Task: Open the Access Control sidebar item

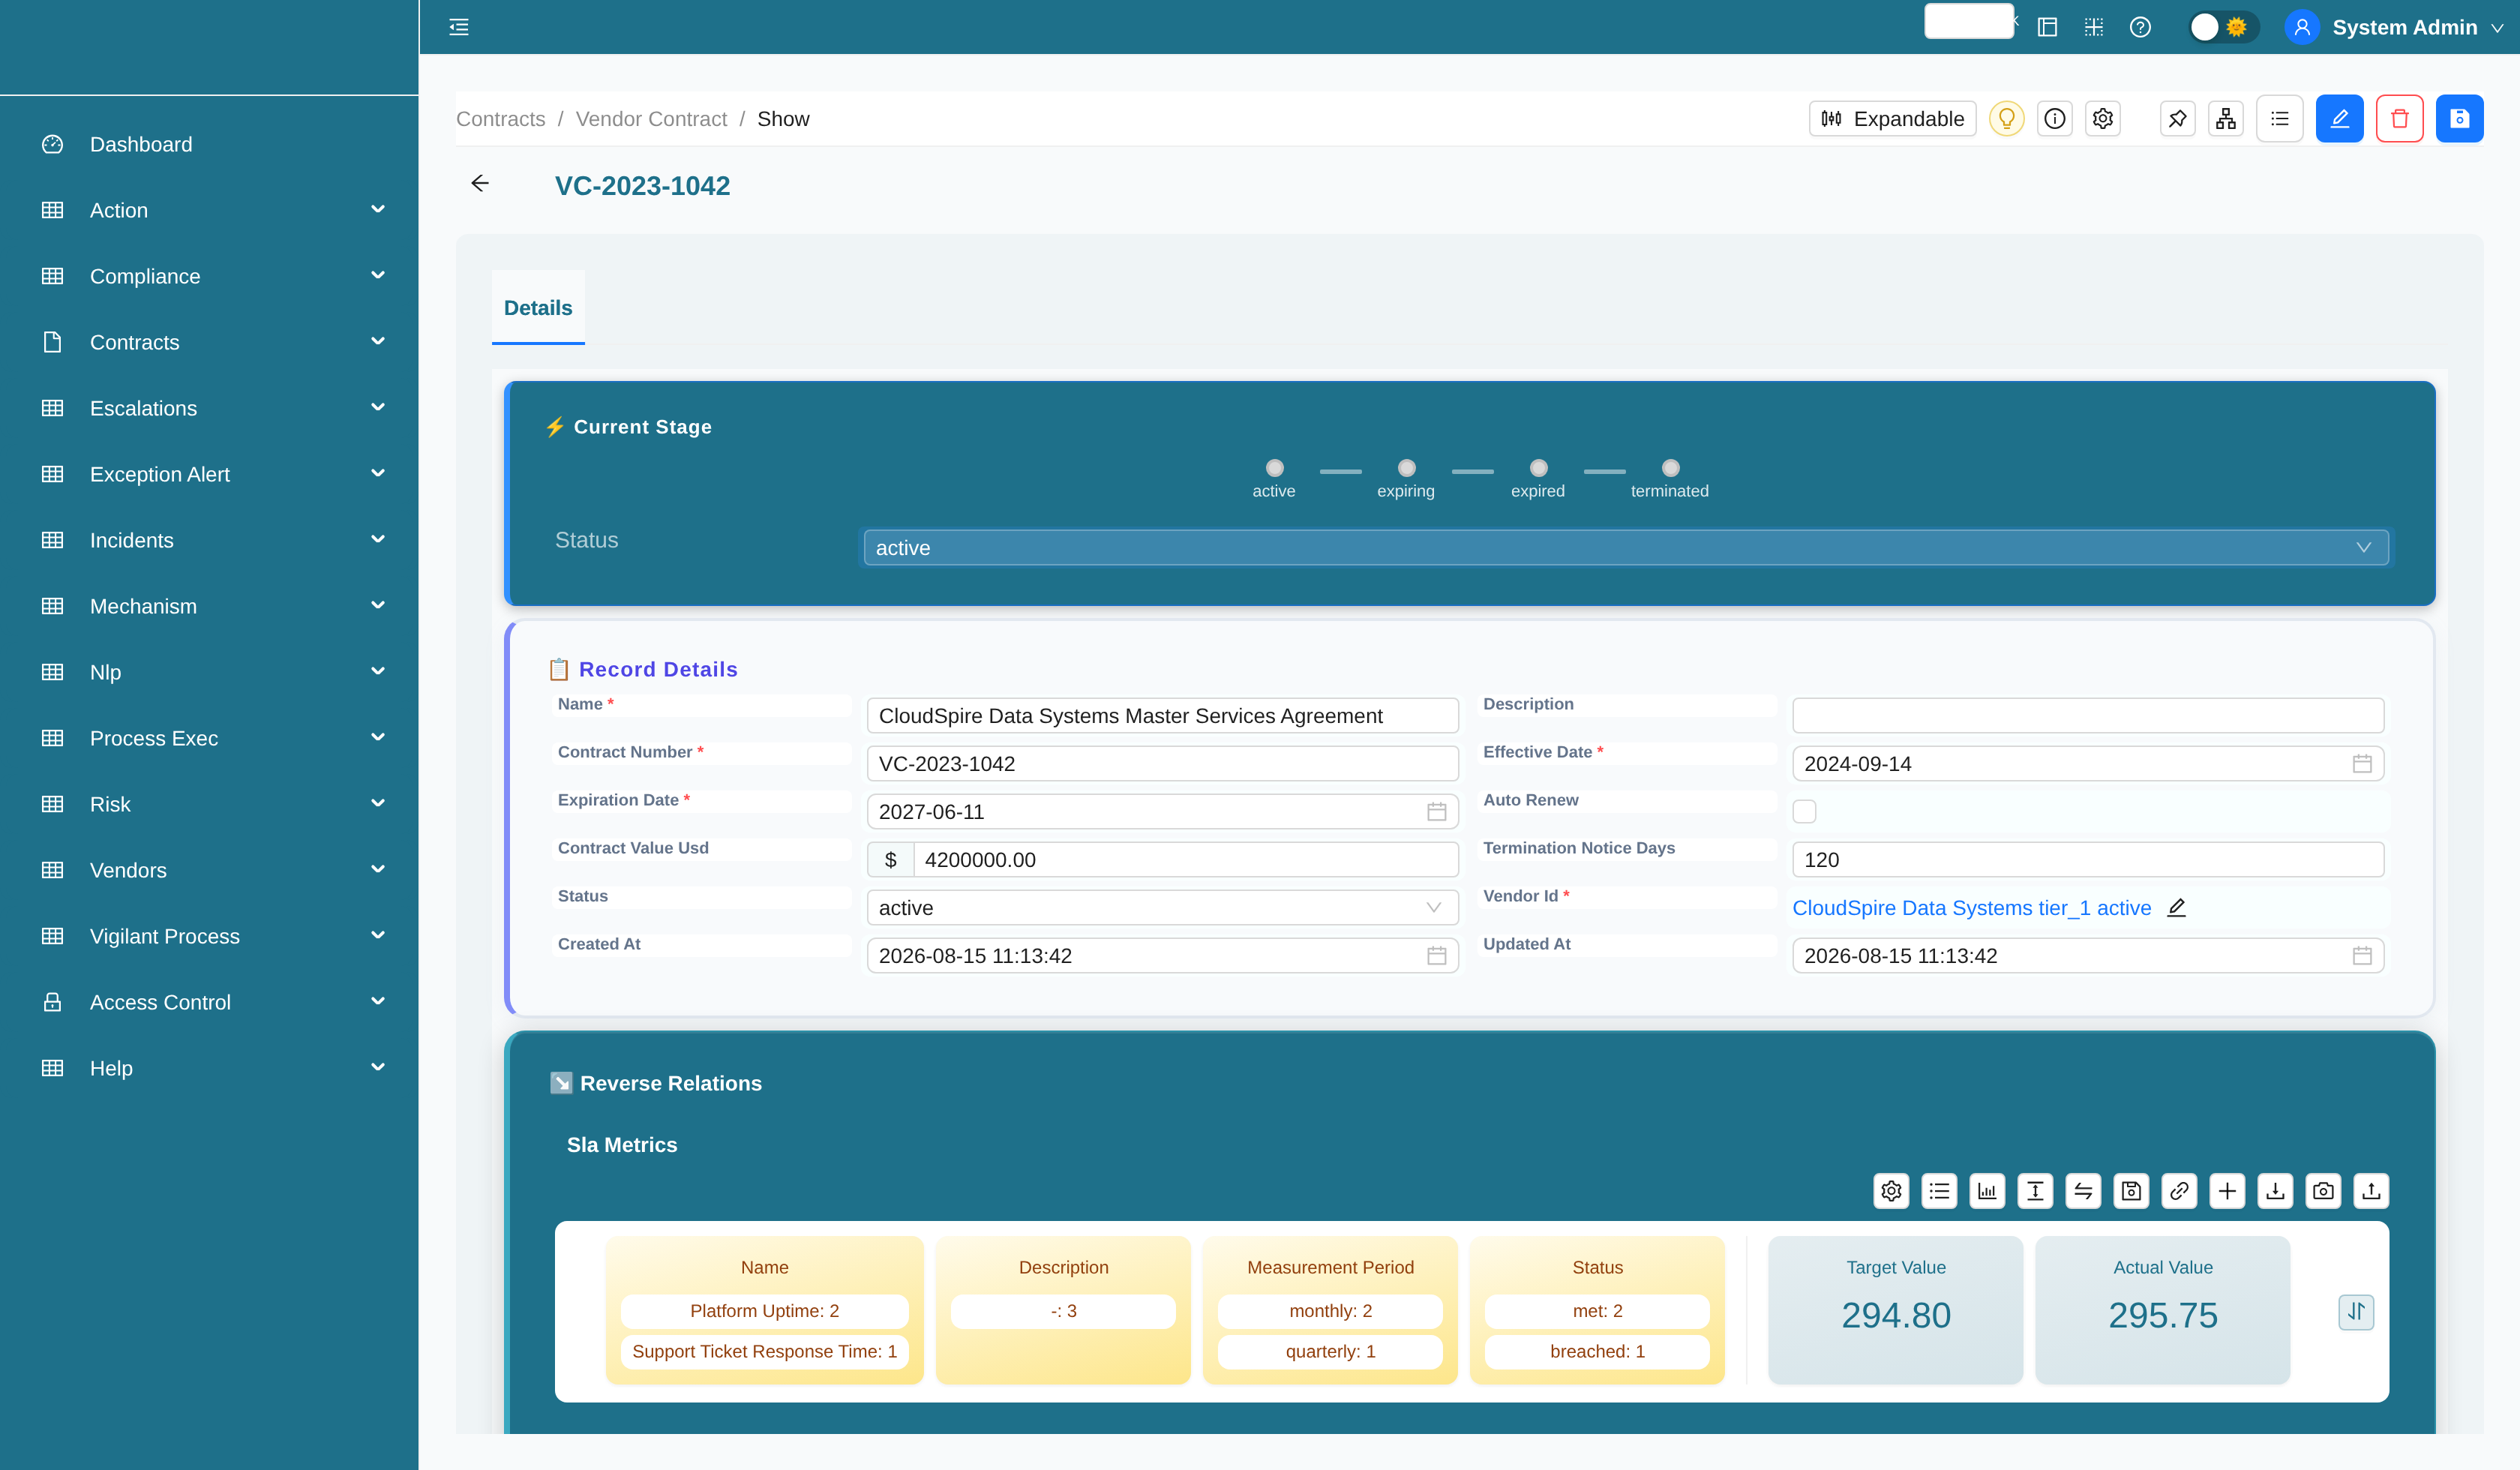Action: 209,1002
